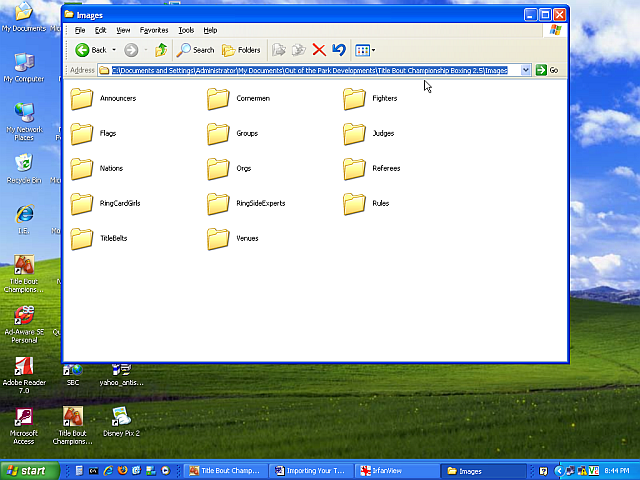
Task: Open yahoo_antis desktop file
Action: (121, 375)
